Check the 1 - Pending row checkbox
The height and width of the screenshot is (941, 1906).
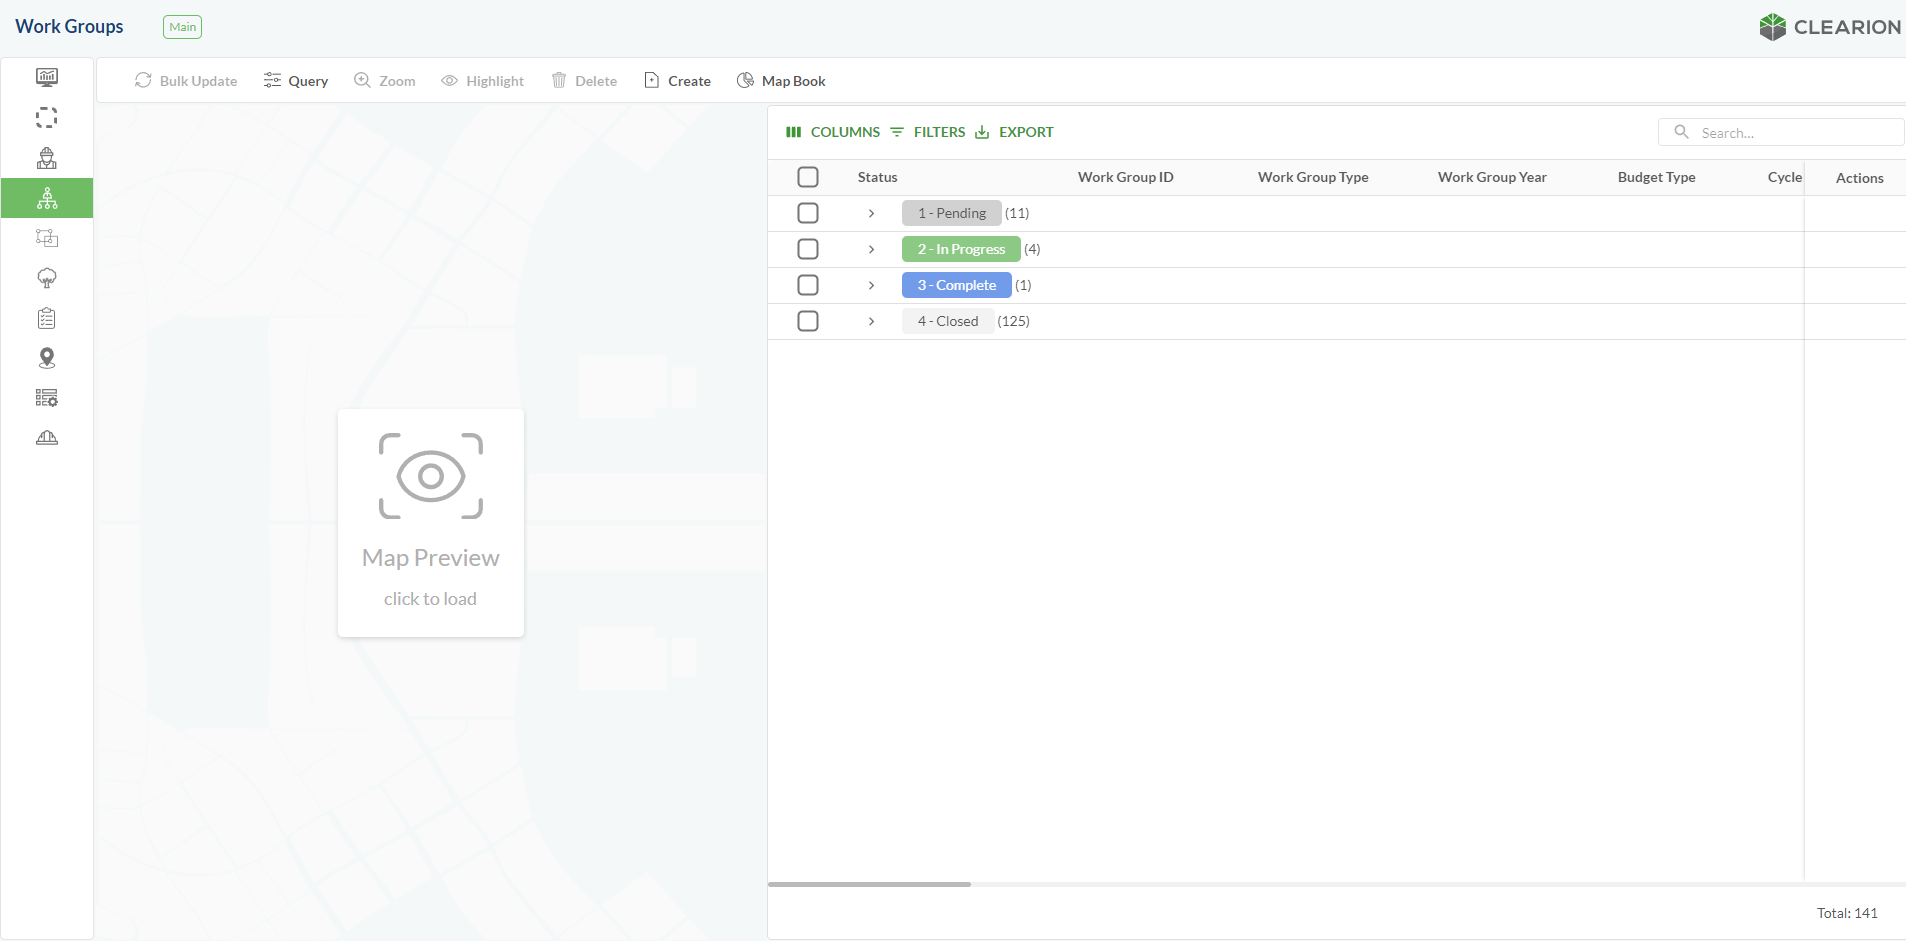[x=808, y=213]
